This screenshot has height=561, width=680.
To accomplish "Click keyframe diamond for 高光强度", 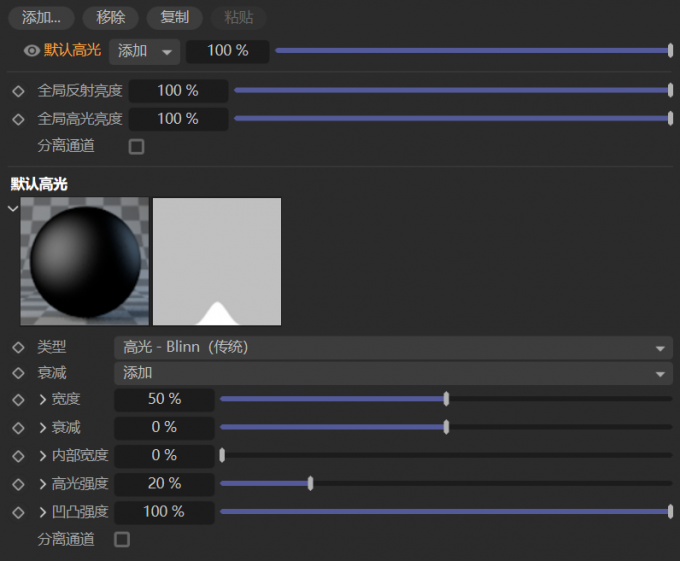I will coord(18,484).
